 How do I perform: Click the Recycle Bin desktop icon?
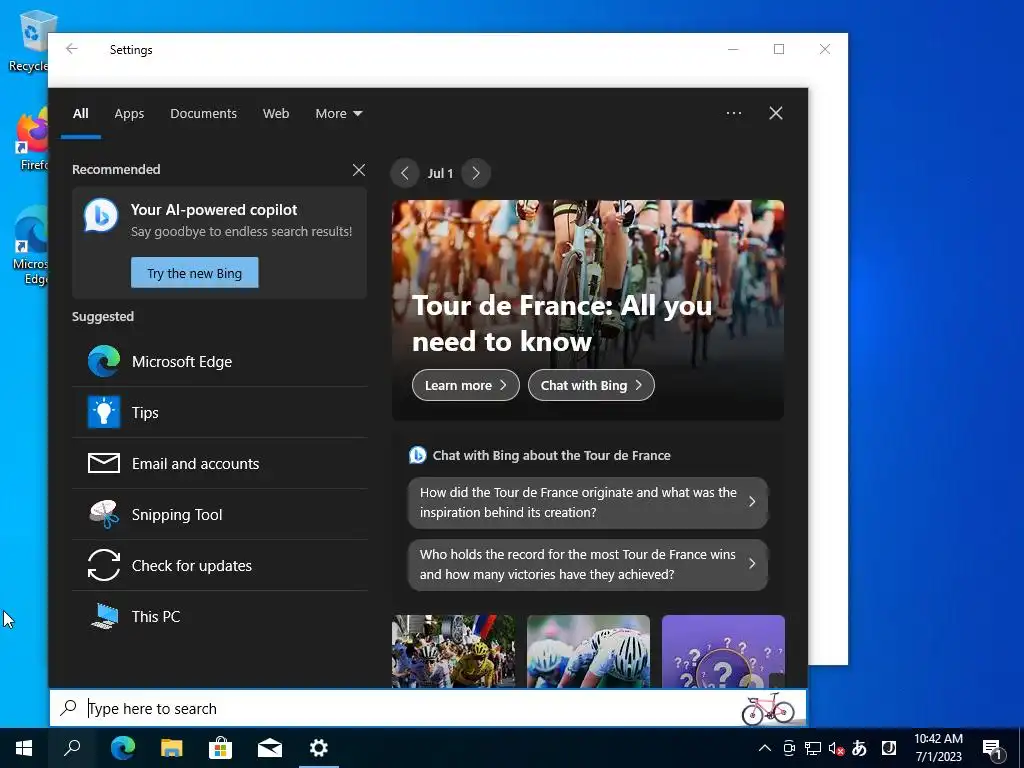[29, 41]
